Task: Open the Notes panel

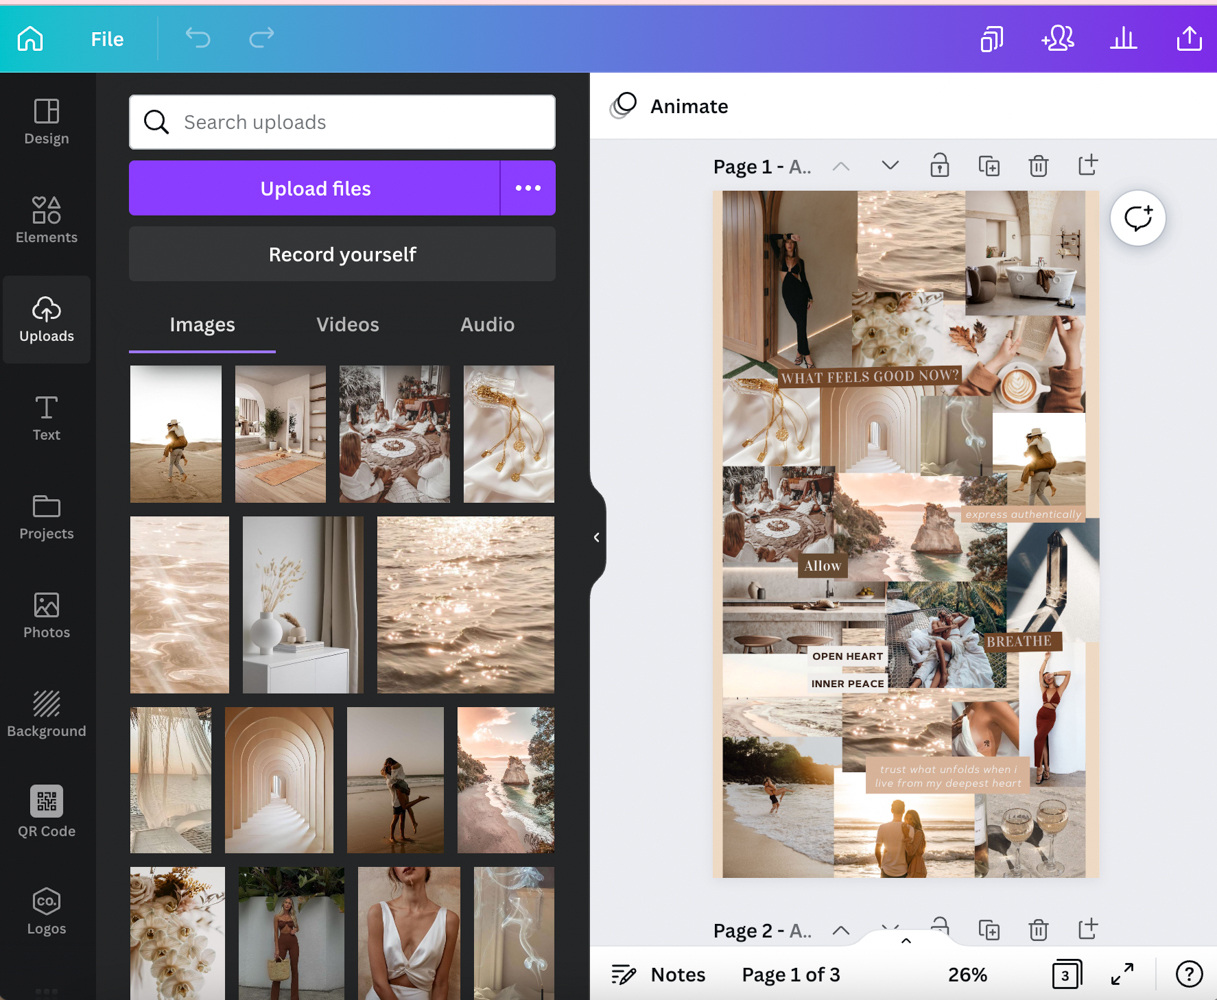Action: 658,974
